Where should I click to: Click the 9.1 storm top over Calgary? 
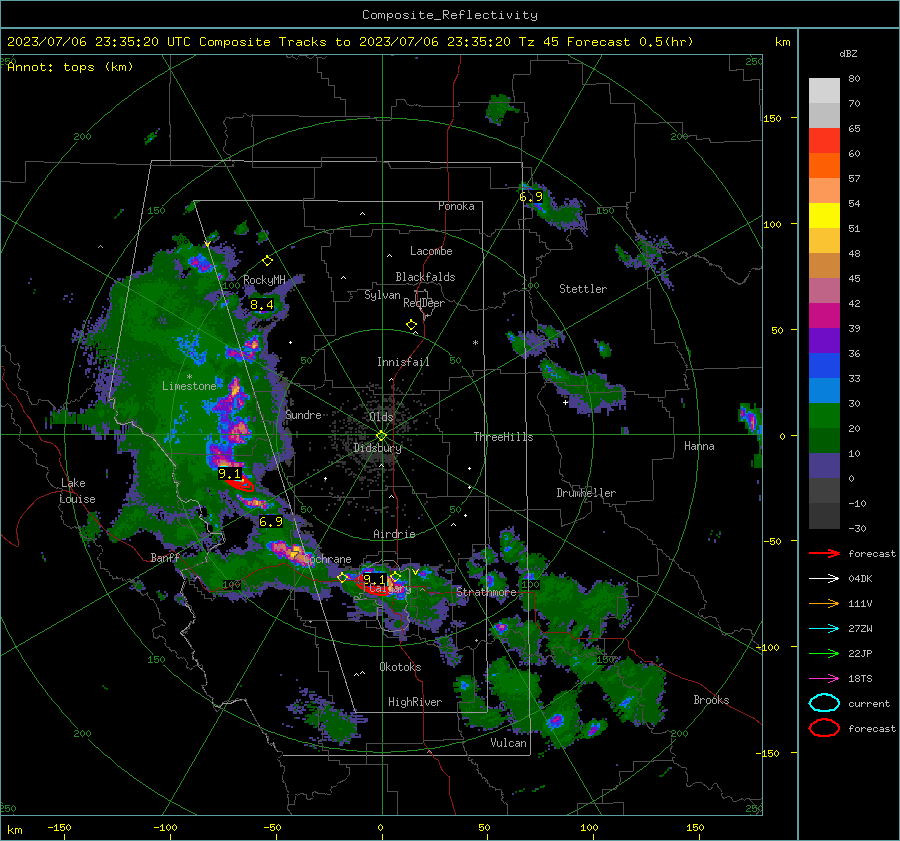click(x=374, y=579)
